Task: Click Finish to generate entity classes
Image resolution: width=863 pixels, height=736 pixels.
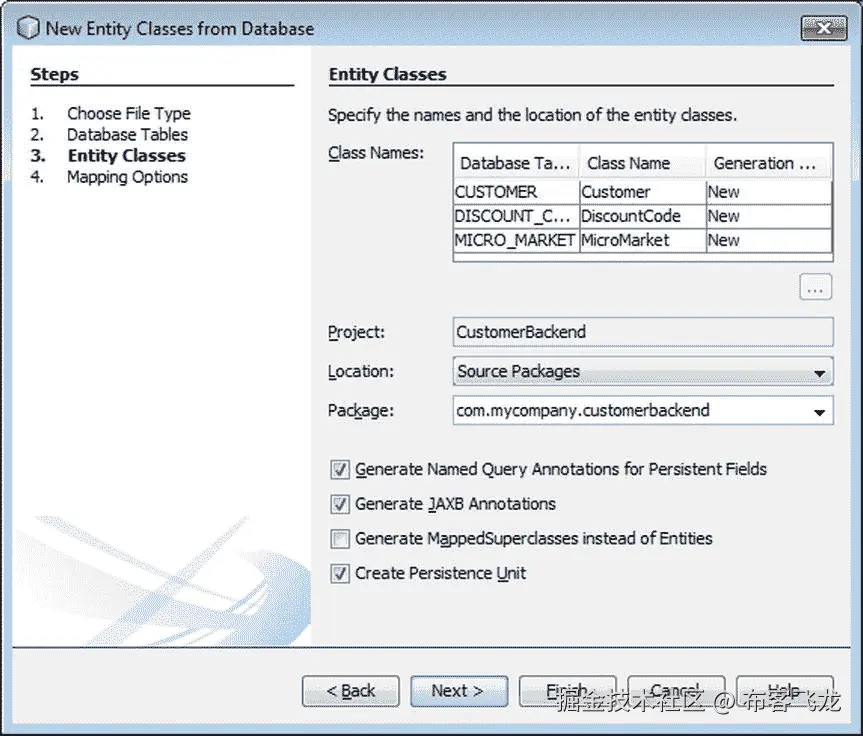Action: [x=567, y=691]
